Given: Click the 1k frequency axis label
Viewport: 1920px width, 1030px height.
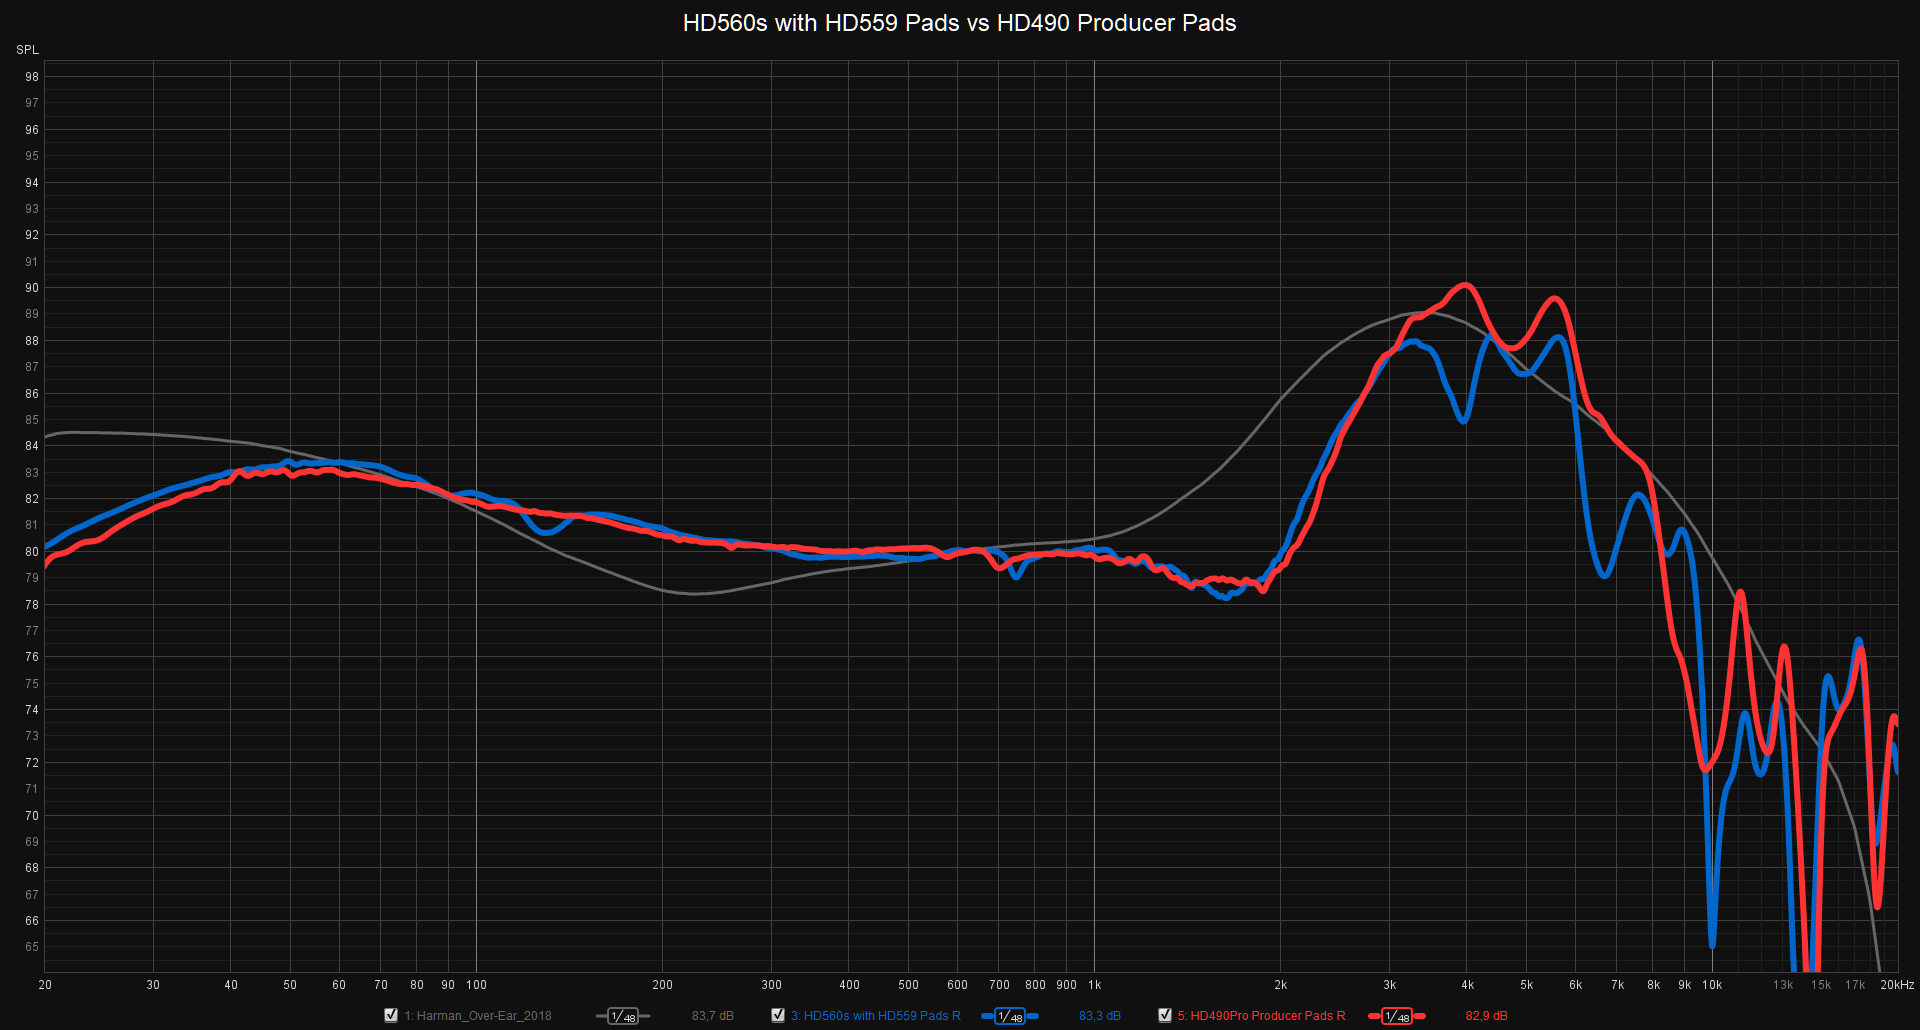Looking at the screenshot, I should [x=1095, y=985].
